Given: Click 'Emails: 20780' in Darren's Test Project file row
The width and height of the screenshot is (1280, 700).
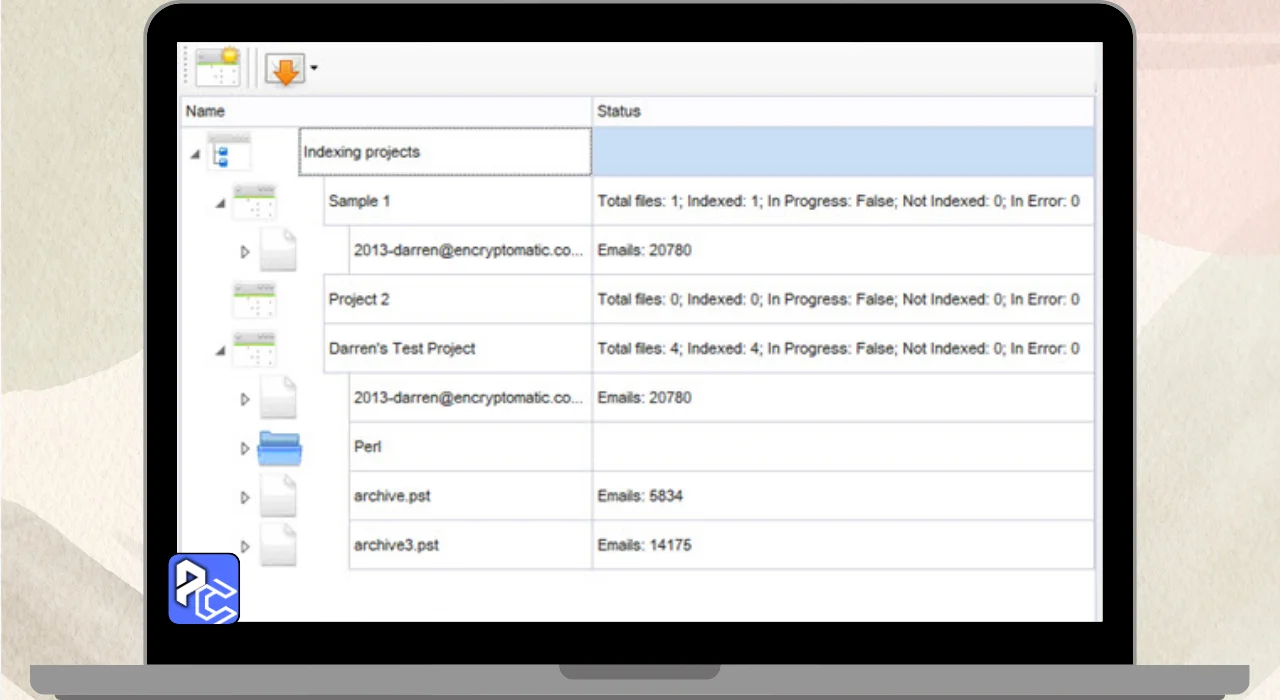Looking at the screenshot, I should click(x=644, y=397).
